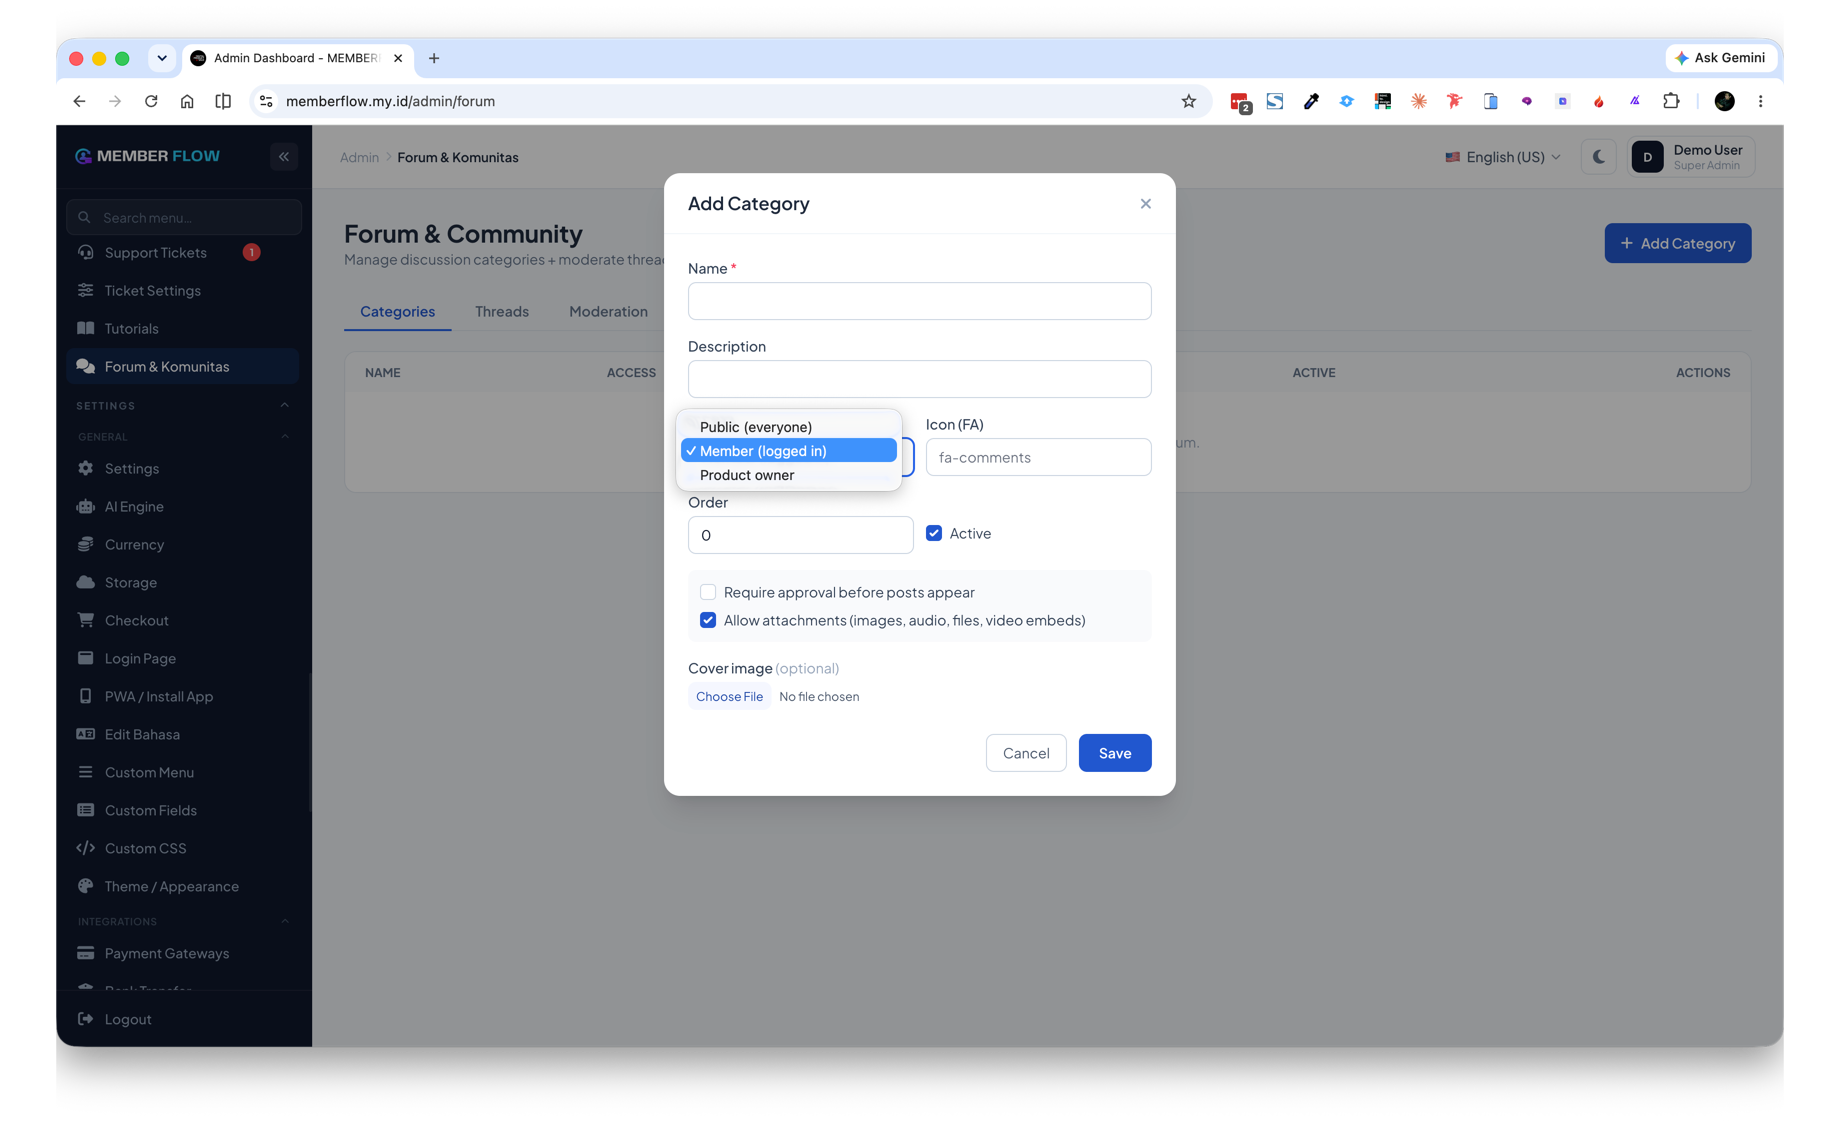Viewport: 1840px width, 1121px height.
Task: Toggle dark mode moon icon
Action: coord(1598,157)
